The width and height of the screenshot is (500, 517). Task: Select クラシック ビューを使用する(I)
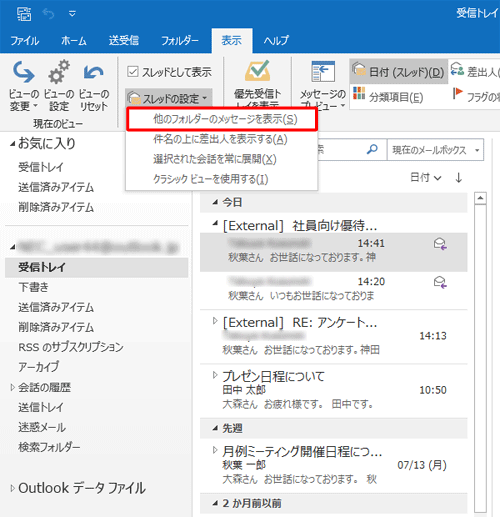coord(211,179)
